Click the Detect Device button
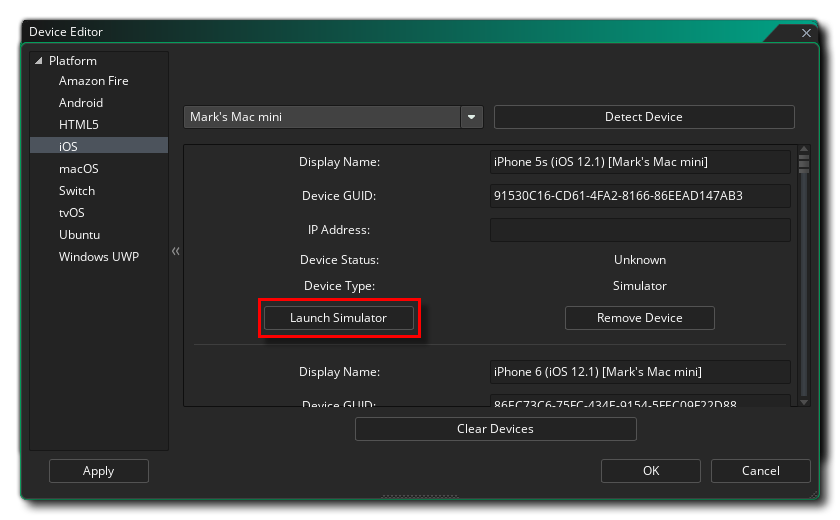 click(643, 117)
